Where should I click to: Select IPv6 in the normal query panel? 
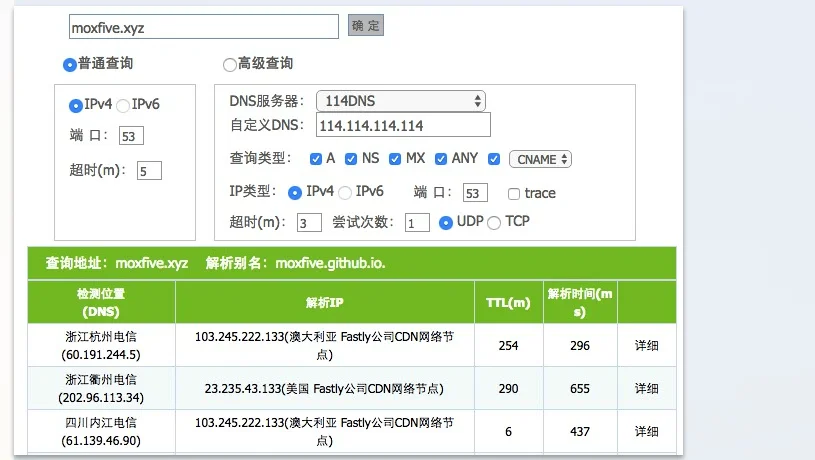click(x=123, y=106)
